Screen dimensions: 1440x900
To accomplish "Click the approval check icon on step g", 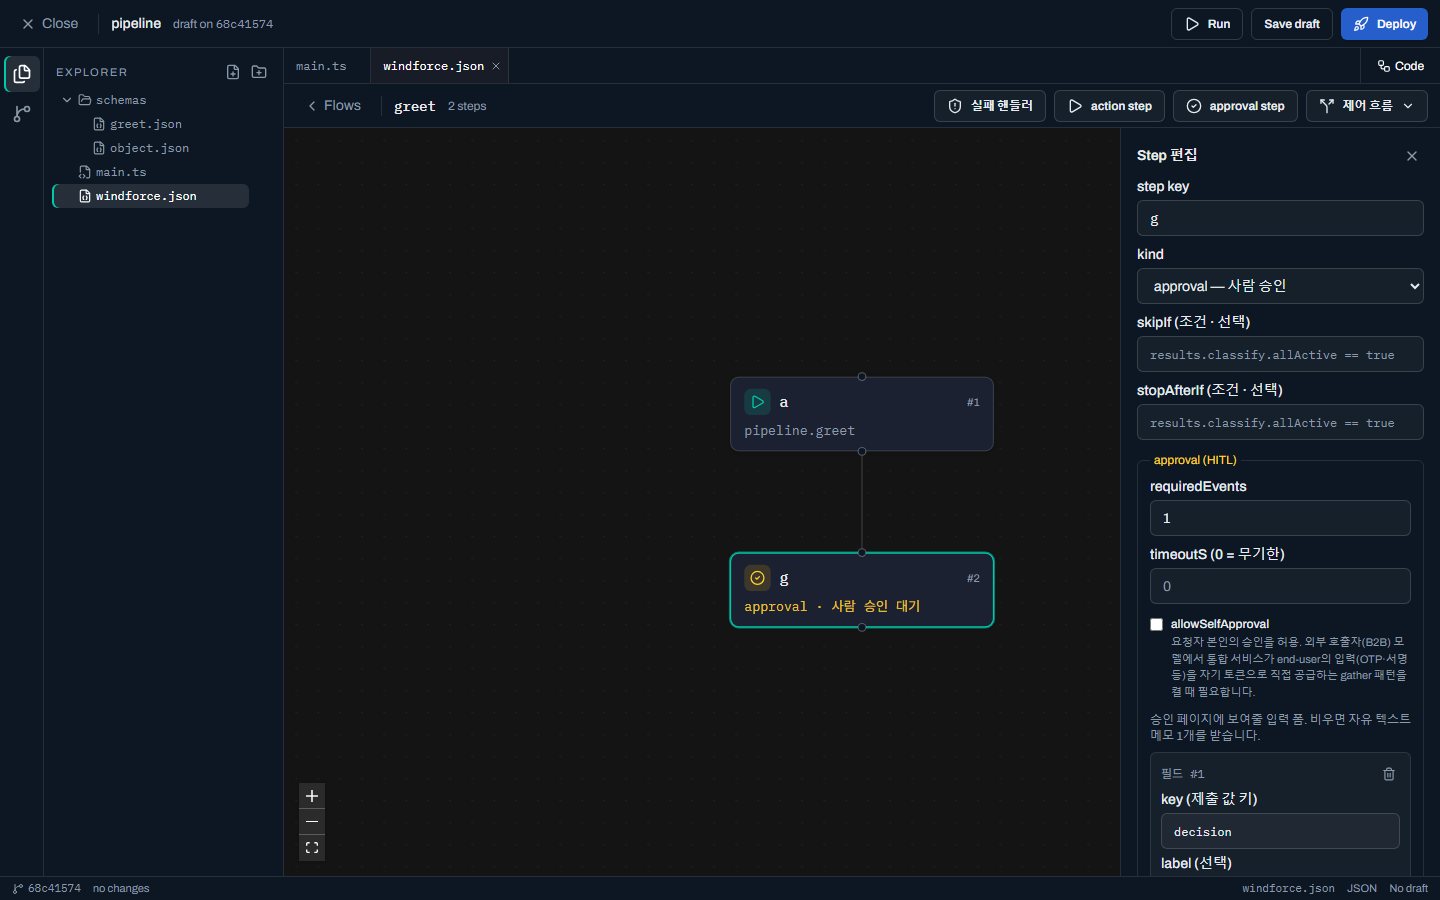I will [758, 578].
